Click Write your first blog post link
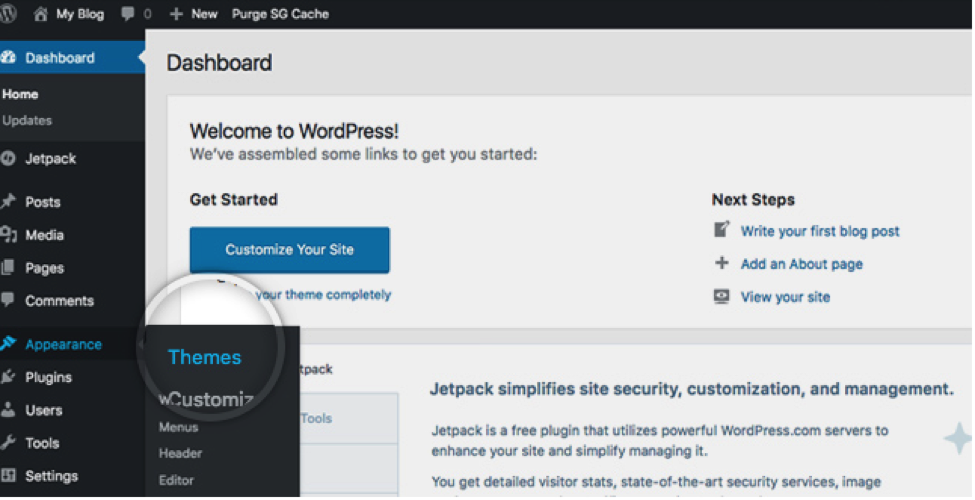 [820, 231]
